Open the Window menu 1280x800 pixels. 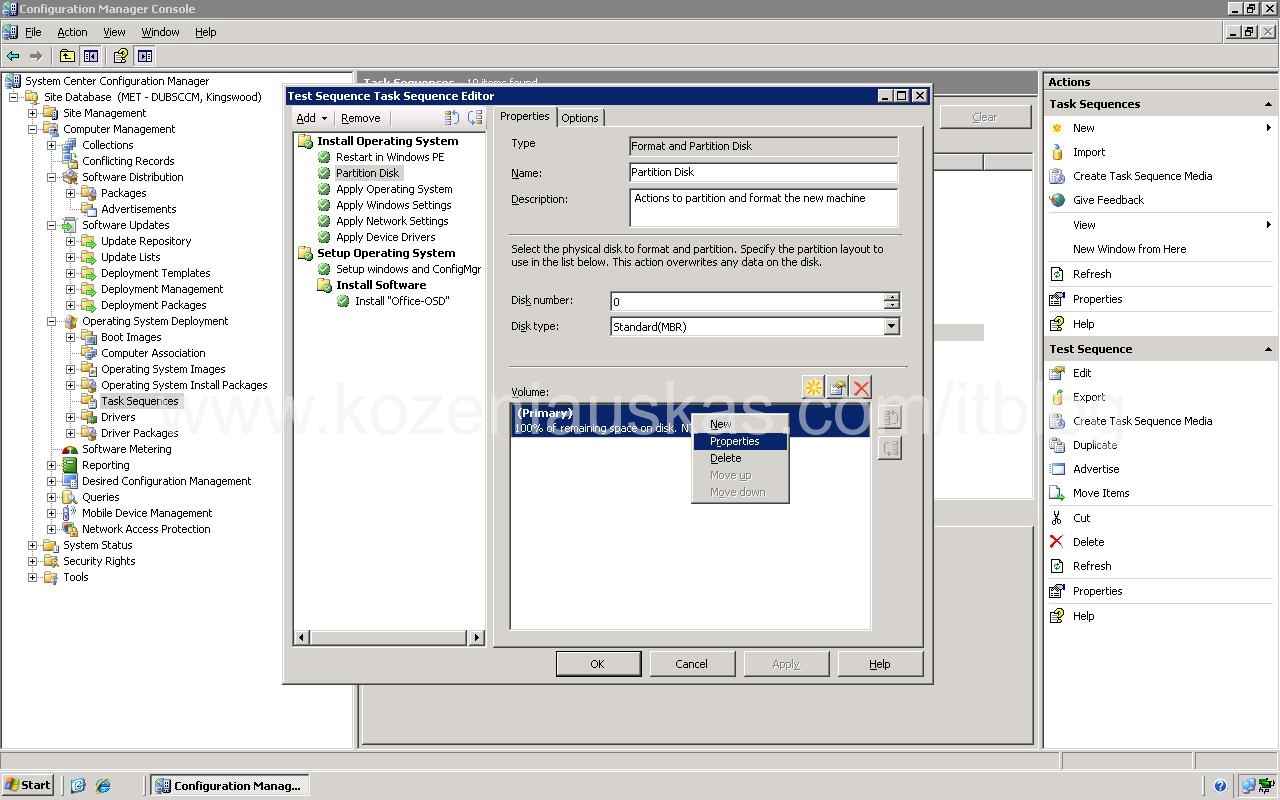point(160,32)
